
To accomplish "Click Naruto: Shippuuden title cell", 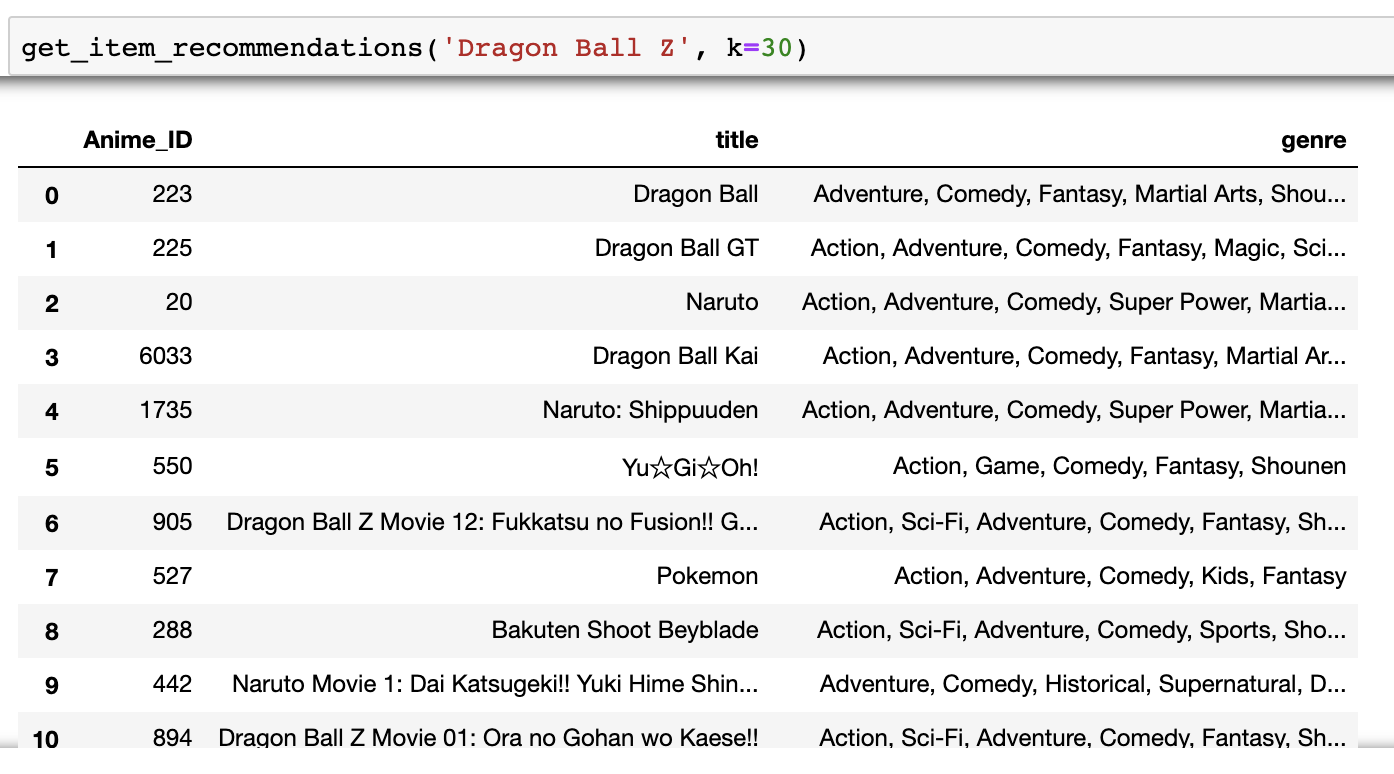I will pyautogui.click(x=651, y=410).
